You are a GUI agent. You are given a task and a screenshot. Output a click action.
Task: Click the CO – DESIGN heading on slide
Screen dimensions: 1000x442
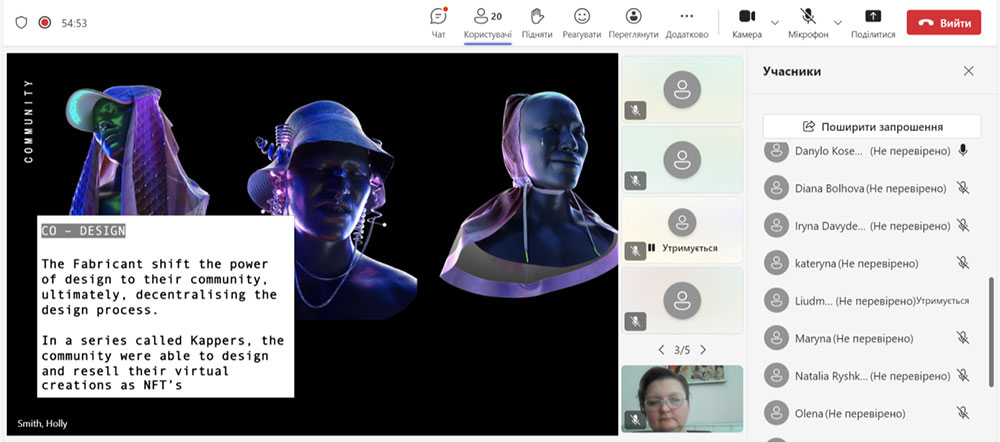pos(84,231)
